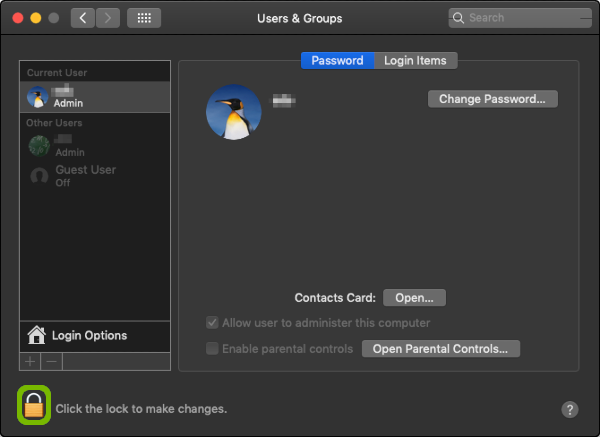Image resolution: width=600 pixels, height=437 pixels.
Task: Remove a user with the minus button
Action: (51, 361)
